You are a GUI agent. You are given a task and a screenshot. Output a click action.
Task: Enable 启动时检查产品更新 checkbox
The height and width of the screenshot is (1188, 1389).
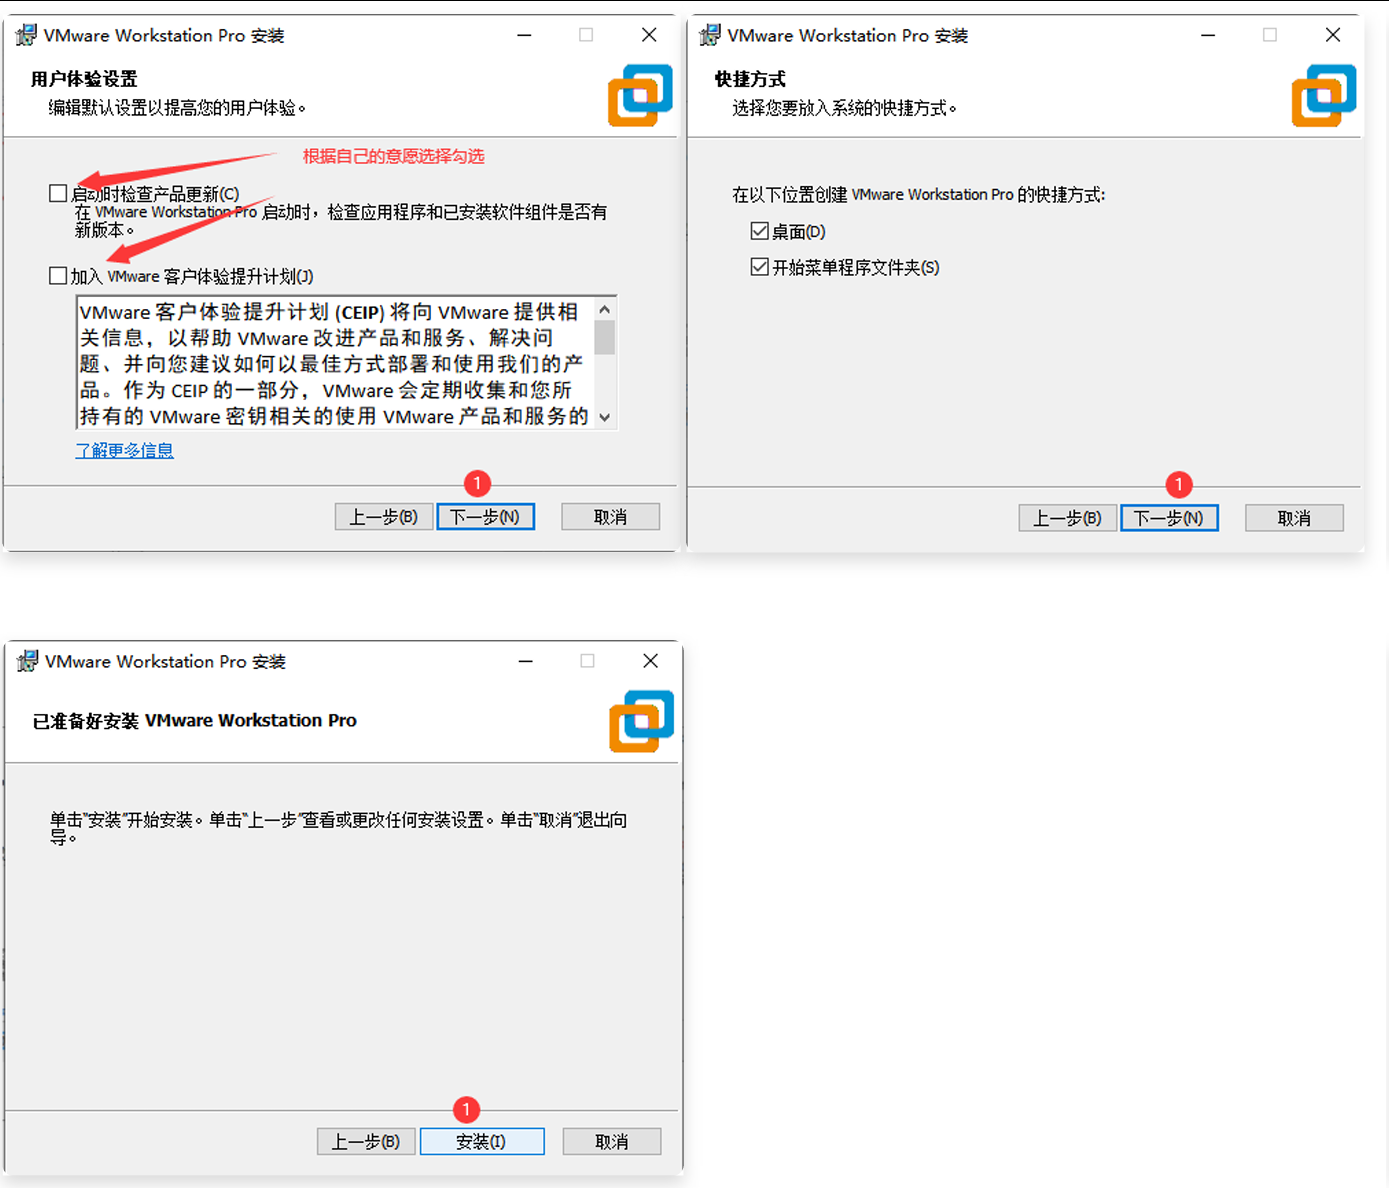(x=58, y=193)
